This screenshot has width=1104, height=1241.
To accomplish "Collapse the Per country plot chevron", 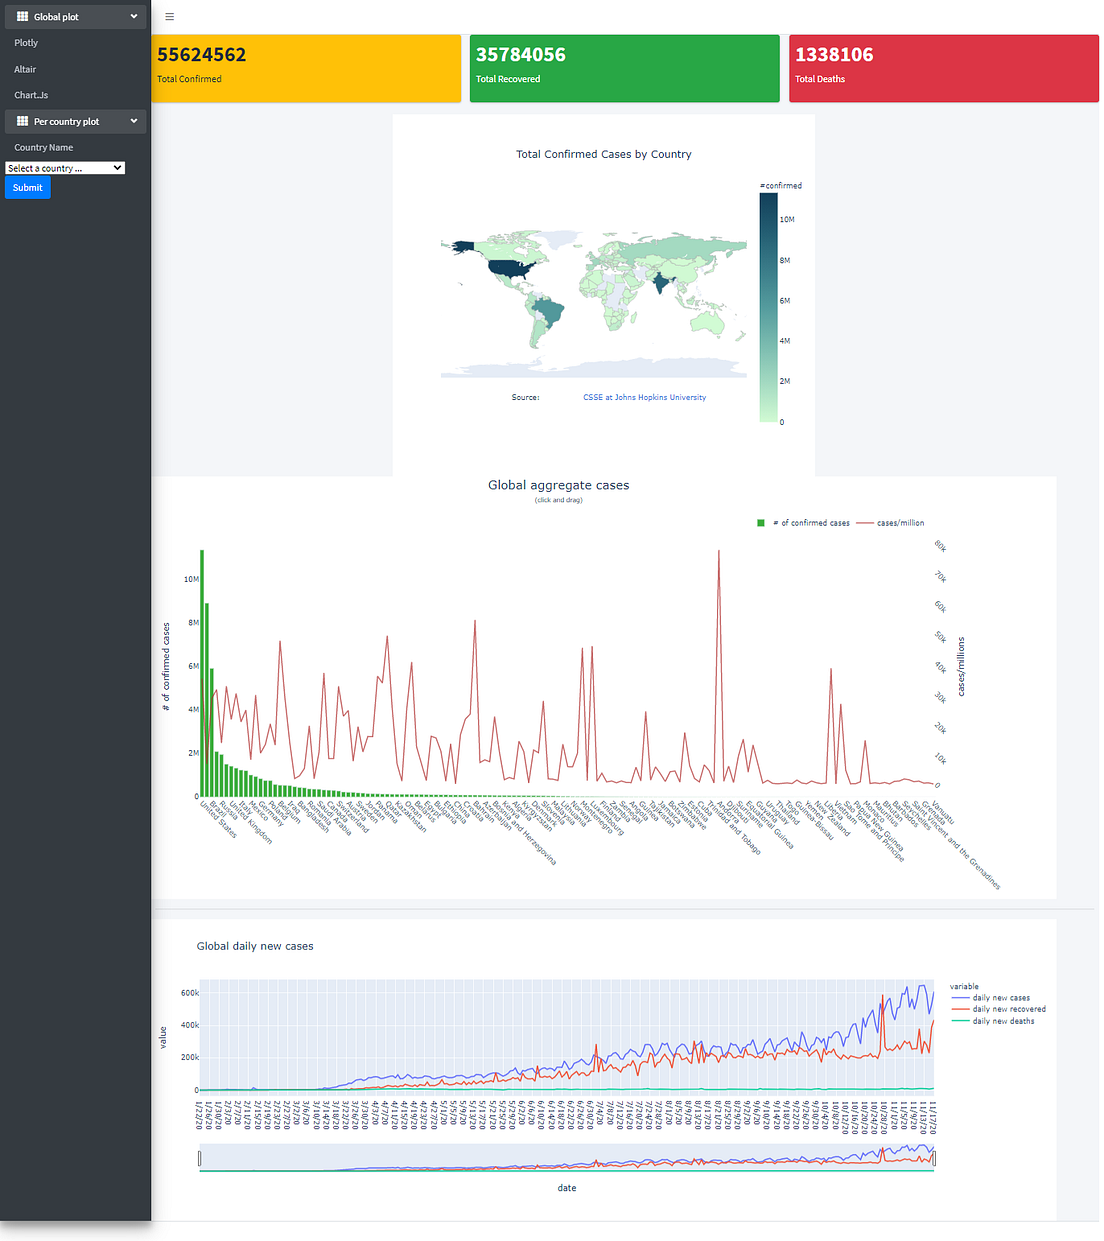I will tap(134, 121).
